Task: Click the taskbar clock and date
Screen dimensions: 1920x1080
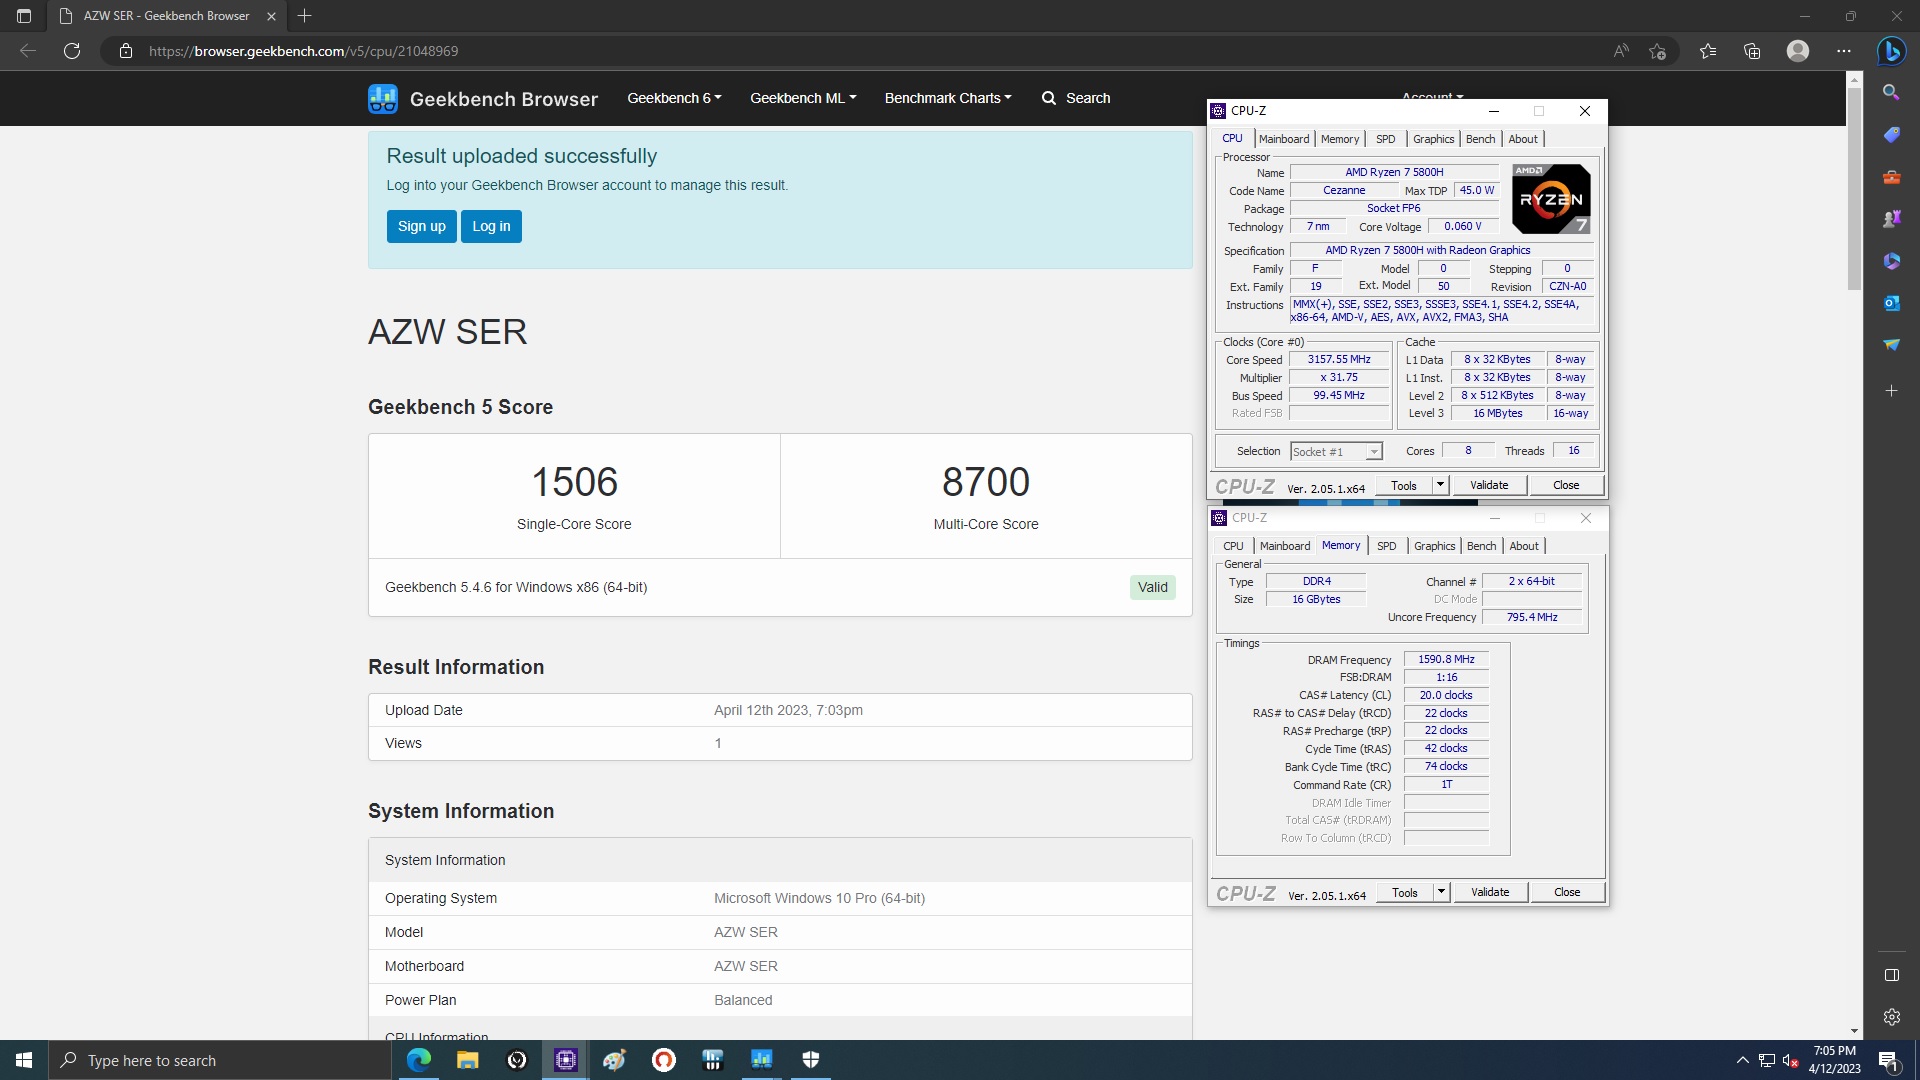Action: tap(1834, 1060)
